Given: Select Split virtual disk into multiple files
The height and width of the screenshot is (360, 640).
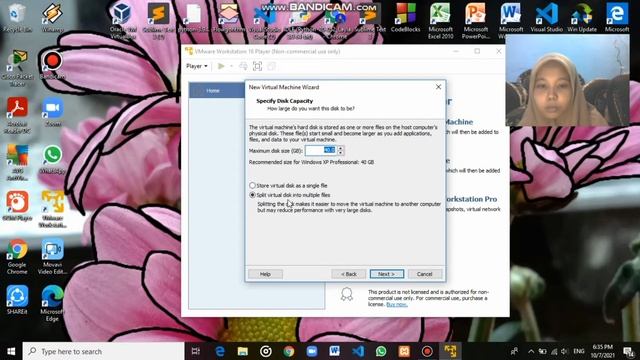Looking at the screenshot, I should (290, 195).
